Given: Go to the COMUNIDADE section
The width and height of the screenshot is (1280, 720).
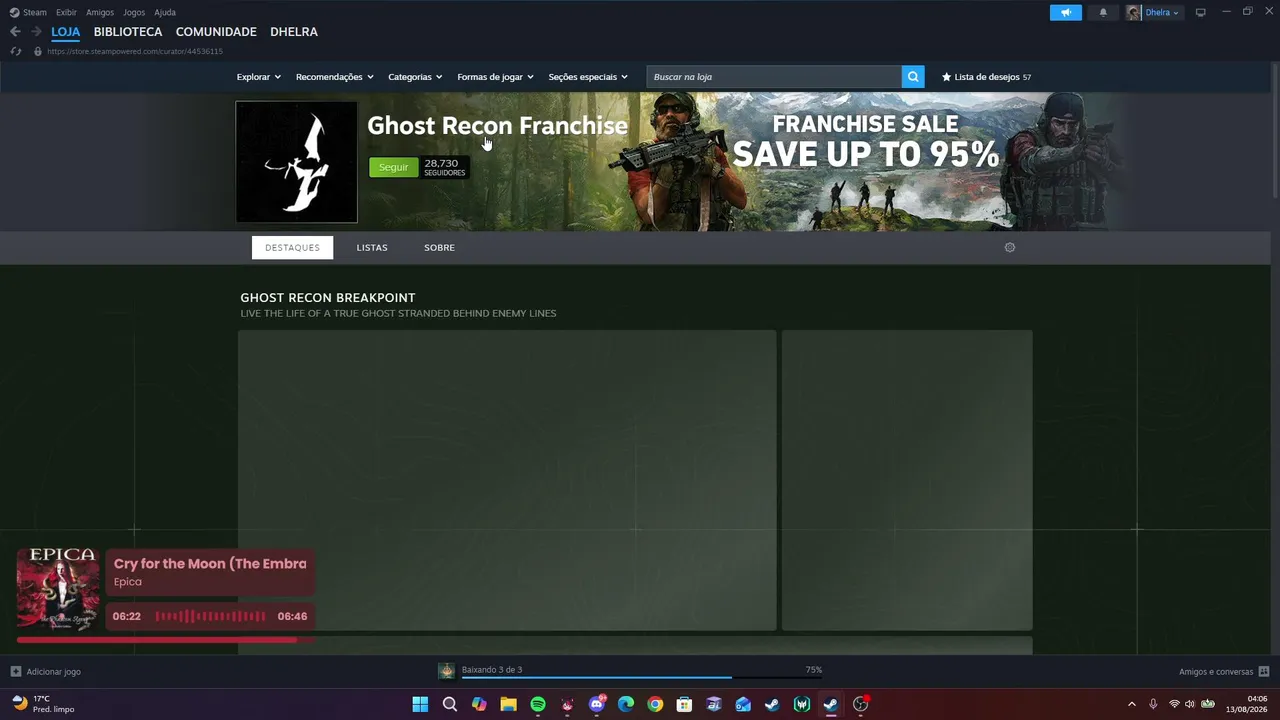Looking at the screenshot, I should pos(216,32).
